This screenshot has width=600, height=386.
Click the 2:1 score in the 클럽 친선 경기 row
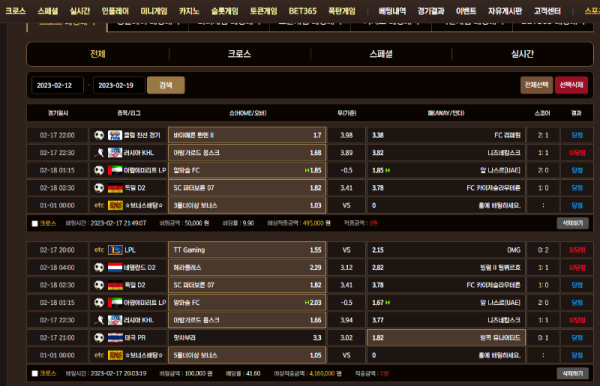(x=543, y=135)
